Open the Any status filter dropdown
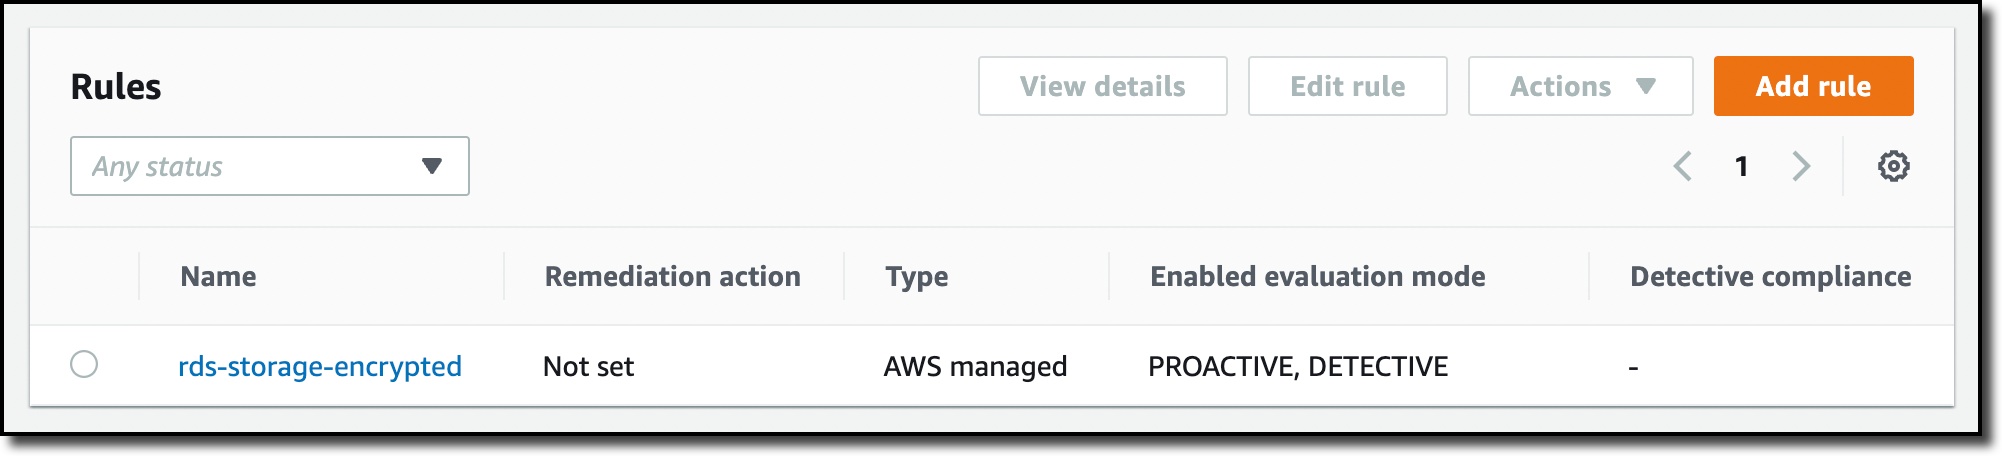This screenshot has width=2002, height=456. (x=269, y=166)
